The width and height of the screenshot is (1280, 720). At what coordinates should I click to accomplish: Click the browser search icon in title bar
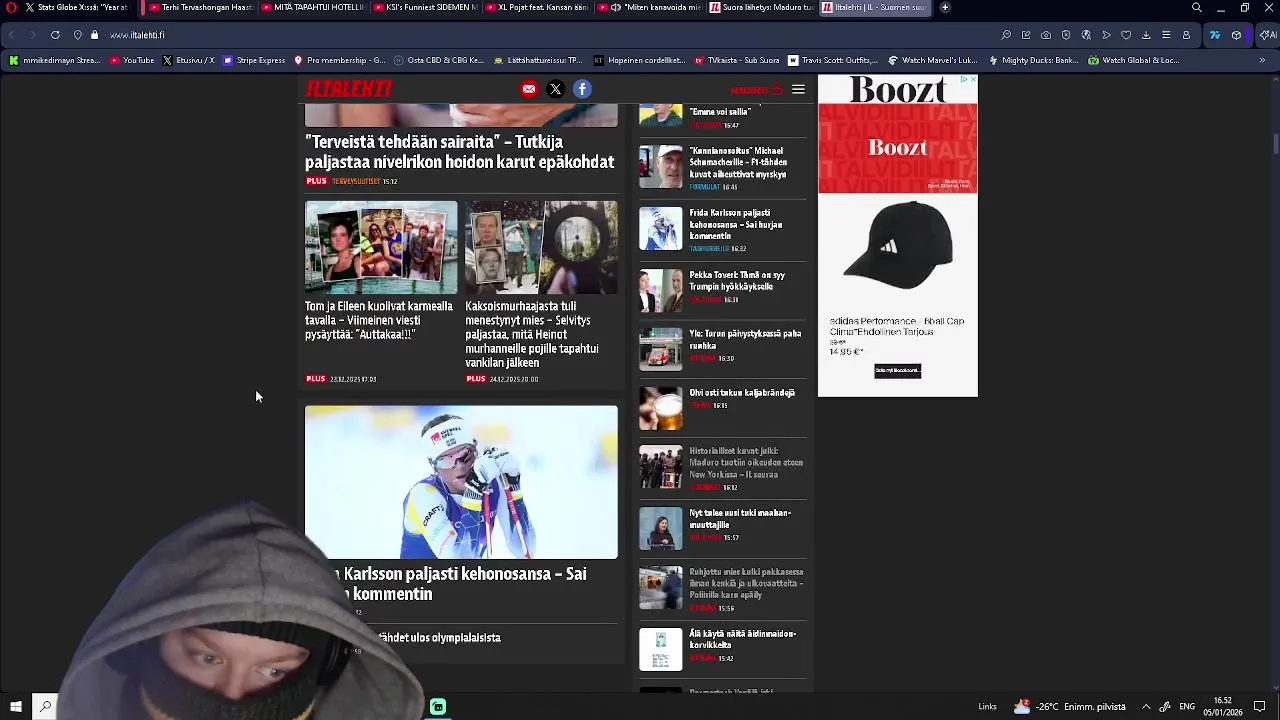pos(1197,7)
